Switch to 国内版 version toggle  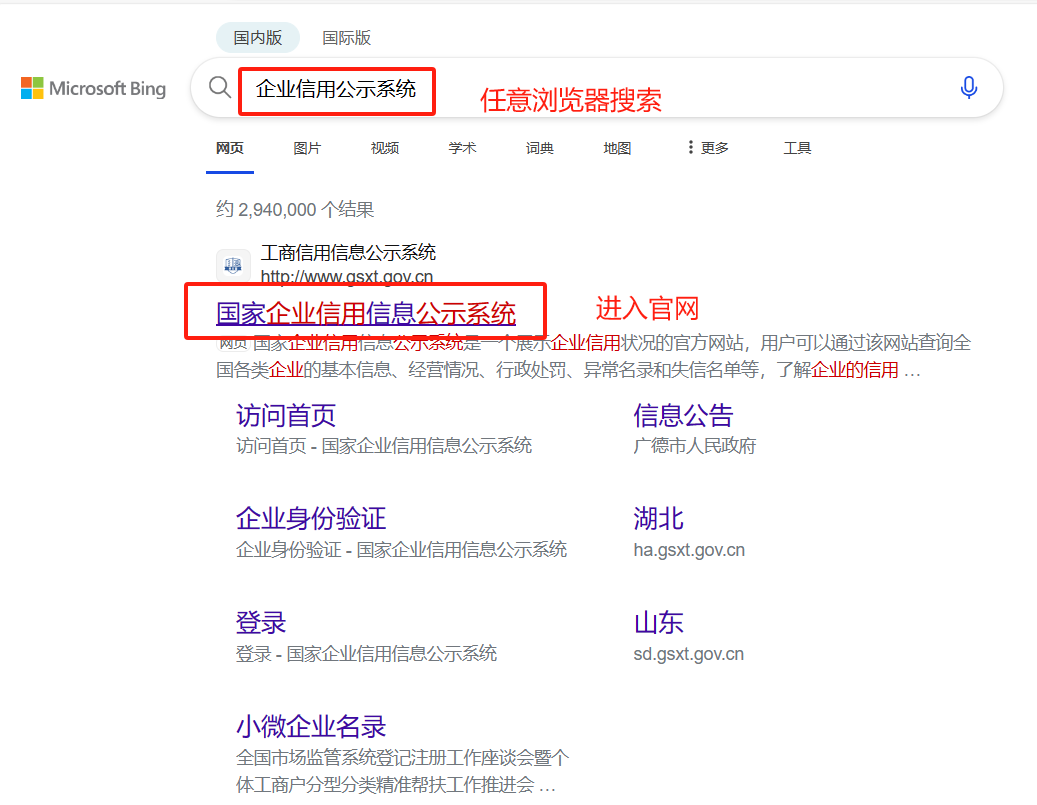258,38
